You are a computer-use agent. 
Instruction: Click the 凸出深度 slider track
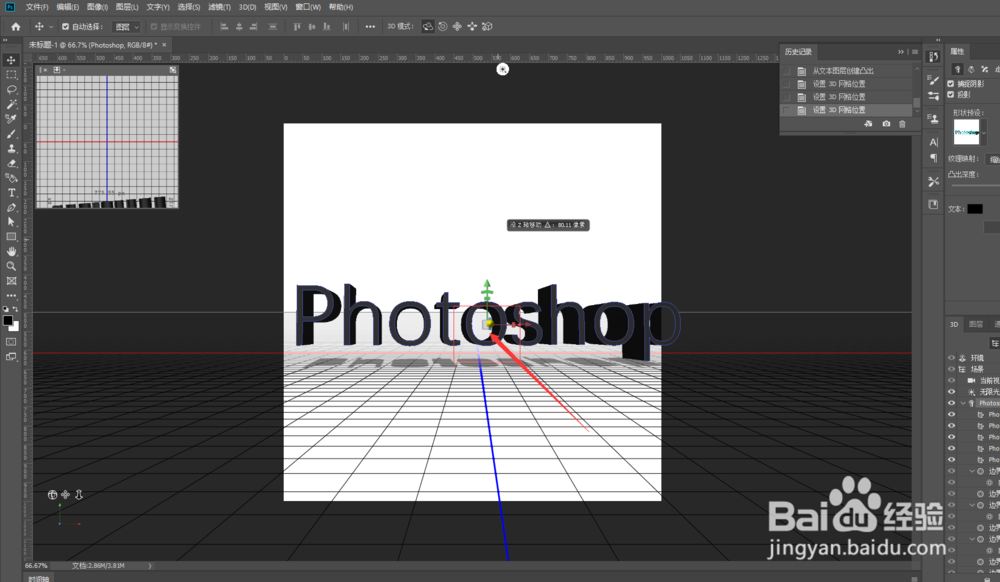[974, 186]
